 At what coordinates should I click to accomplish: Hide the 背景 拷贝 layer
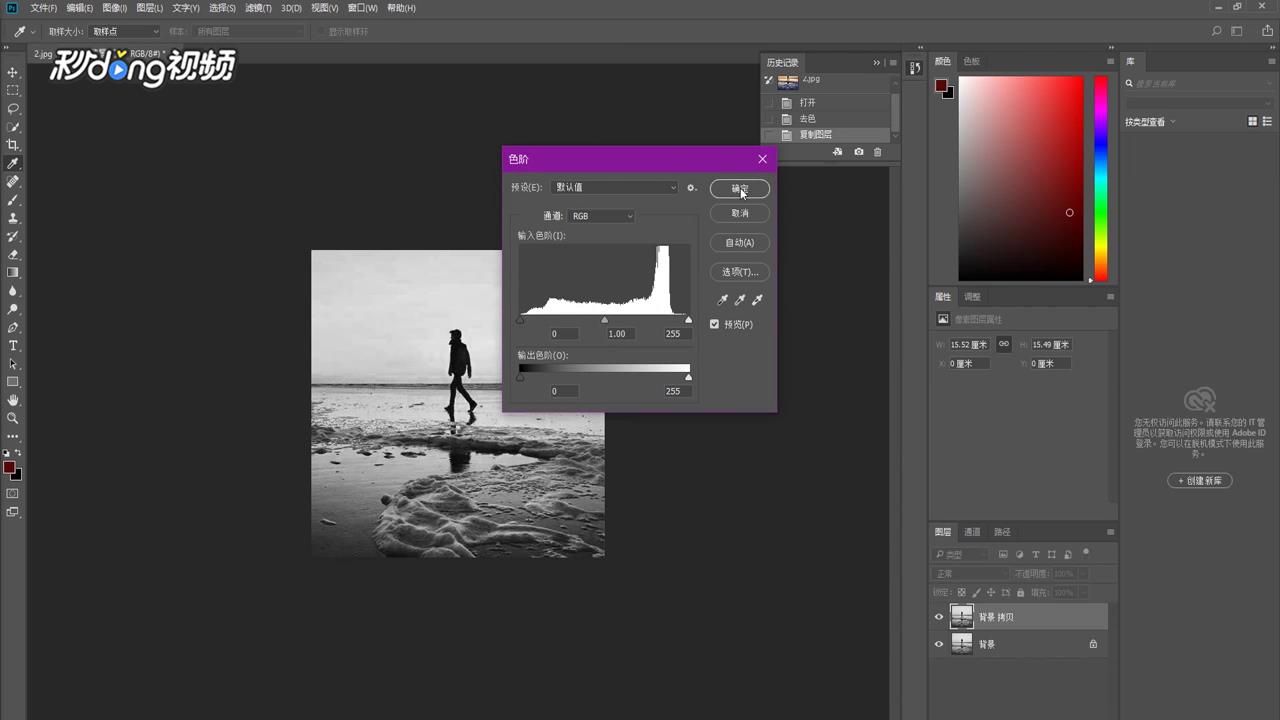[x=938, y=617]
